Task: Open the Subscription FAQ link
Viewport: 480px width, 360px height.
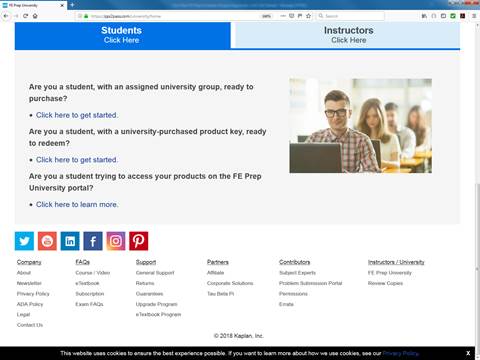Action: (x=90, y=294)
